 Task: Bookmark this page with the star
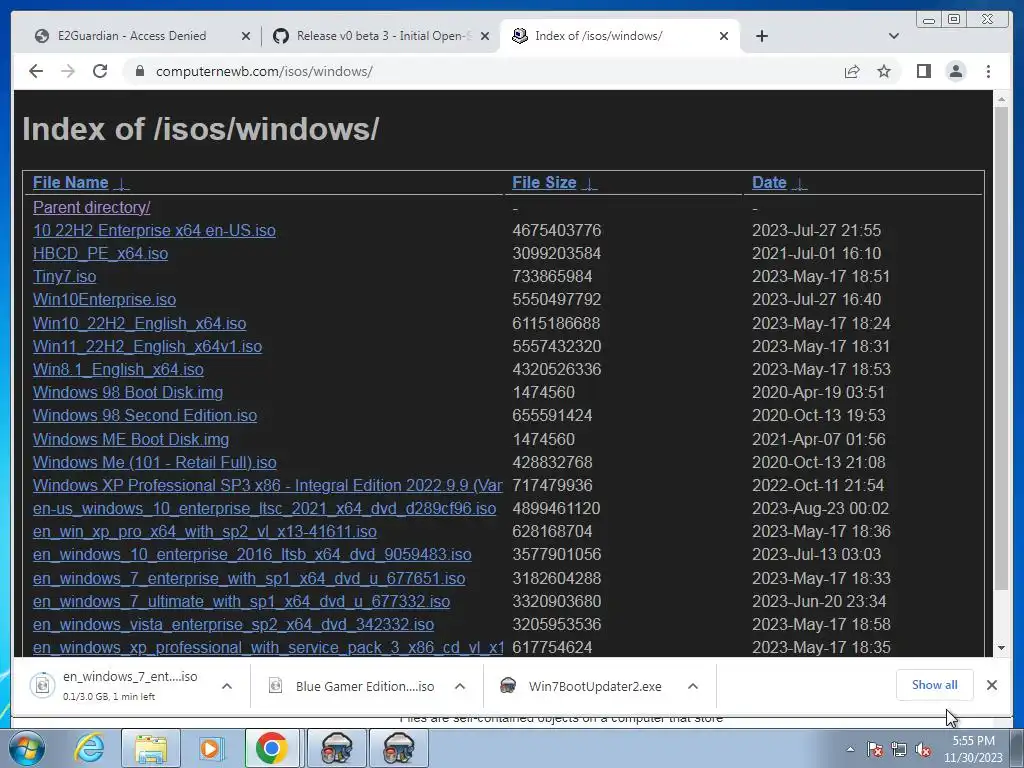pyautogui.click(x=884, y=71)
